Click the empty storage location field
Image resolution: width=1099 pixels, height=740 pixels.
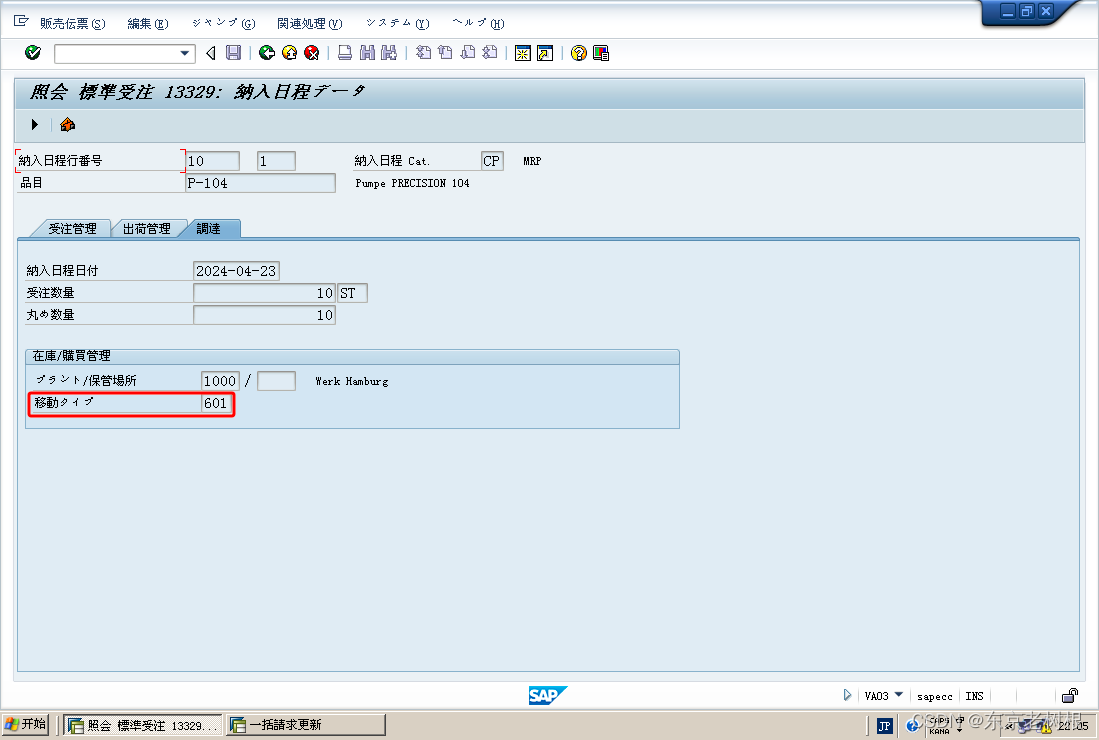pyautogui.click(x=276, y=381)
